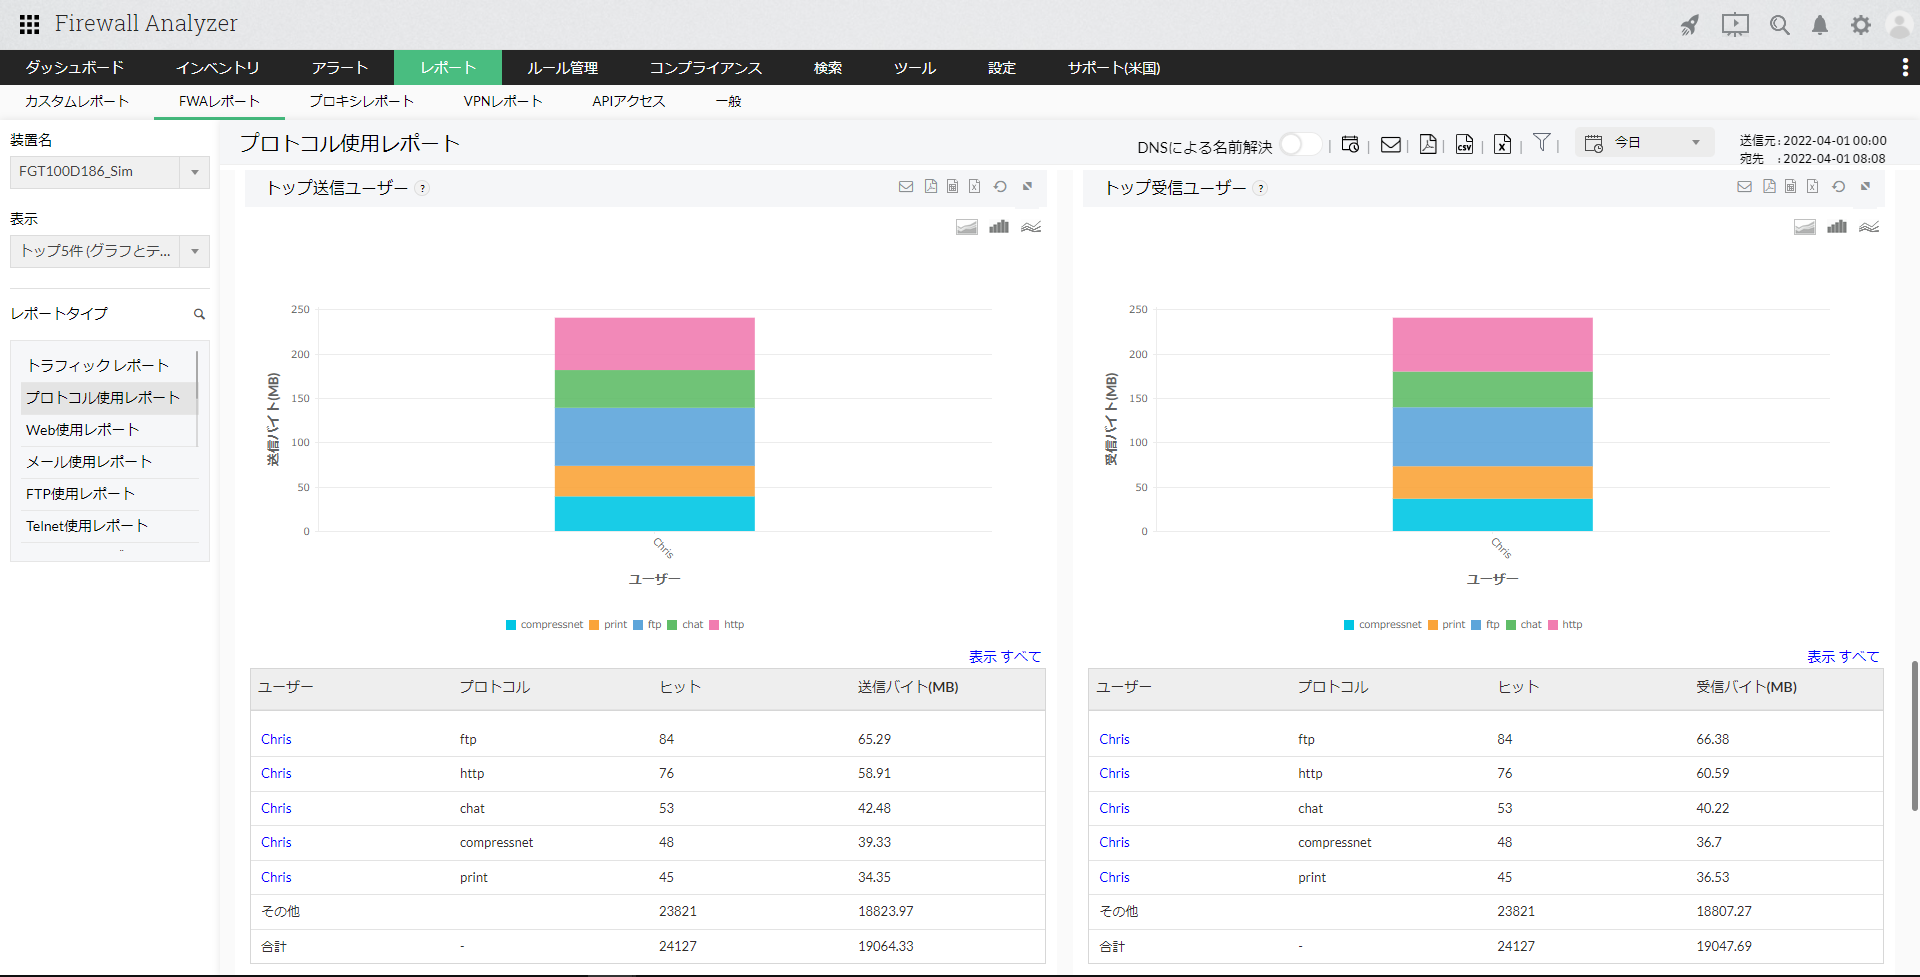Toggle DNSによる名前解決 switch
1920x977 pixels.
pos(1299,145)
